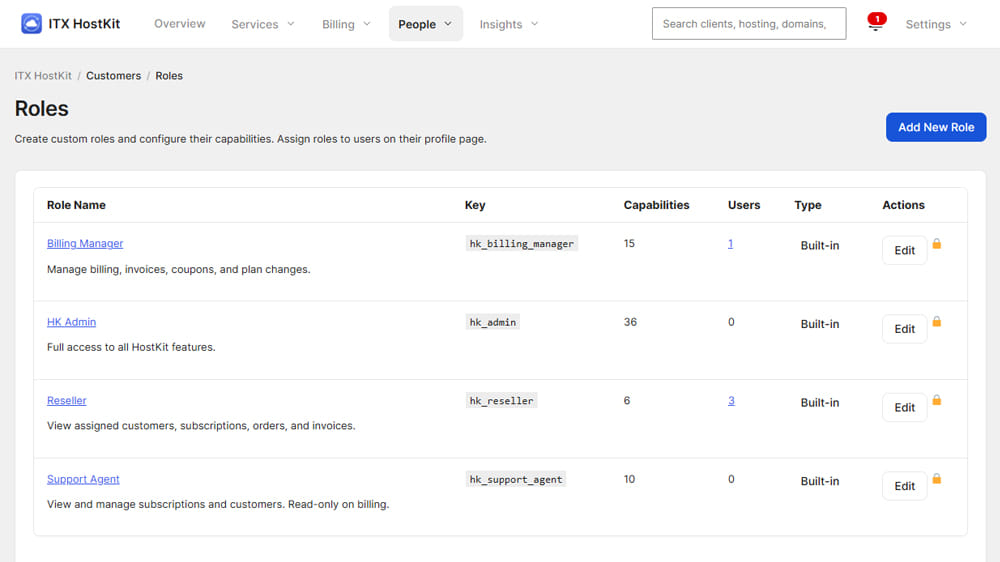
Task: Click the Users column header
Action: (x=744, y=205)
